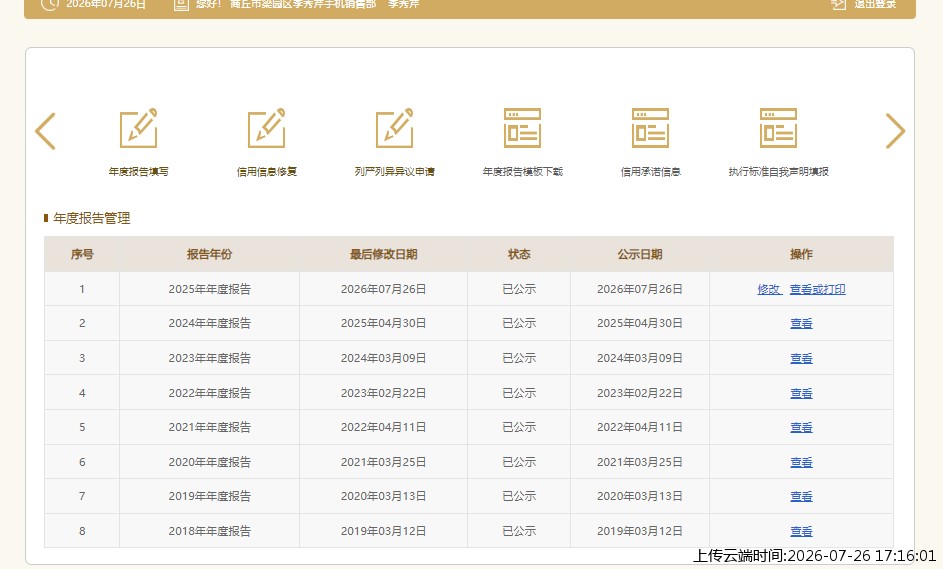Open the 年度报告模板下载 icon

pyautogui.click(x=523, y=128)
